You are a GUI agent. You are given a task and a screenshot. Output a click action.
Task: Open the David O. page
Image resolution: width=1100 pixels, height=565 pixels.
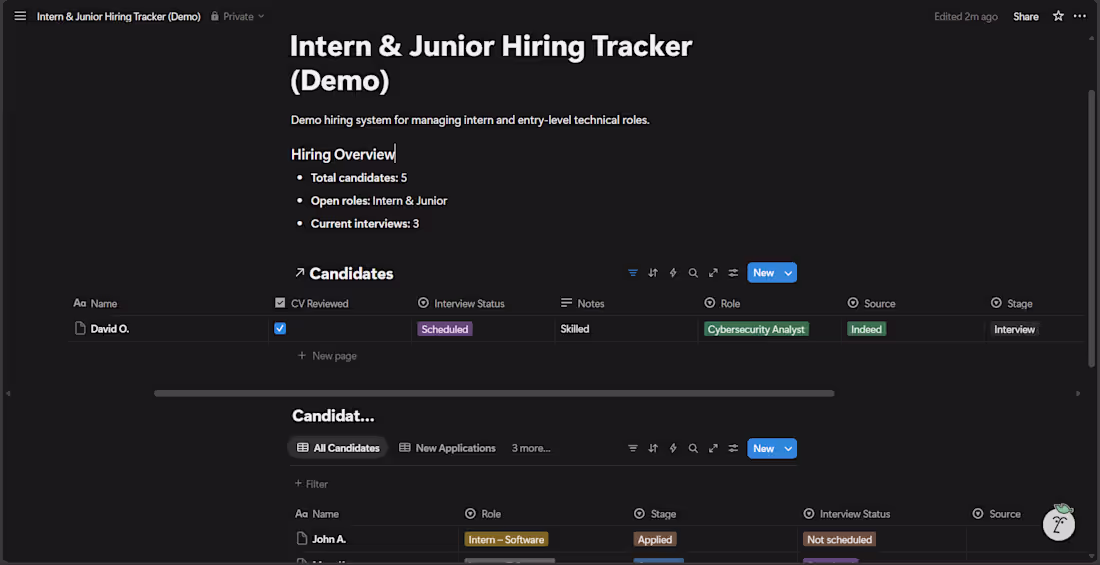(x=109, y=328)
